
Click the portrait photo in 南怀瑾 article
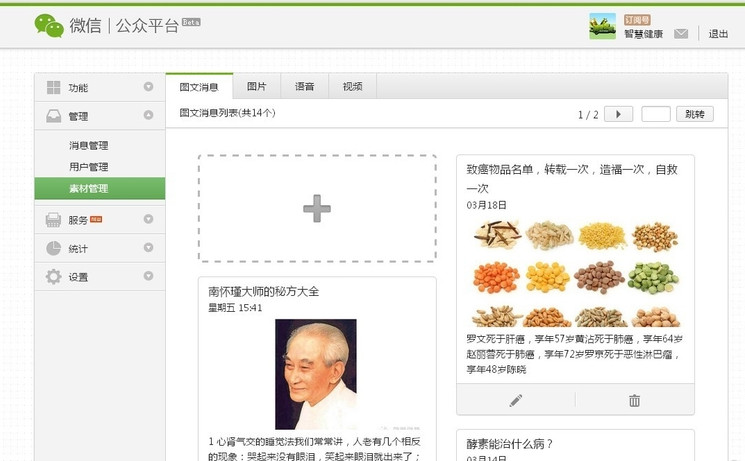316,374
